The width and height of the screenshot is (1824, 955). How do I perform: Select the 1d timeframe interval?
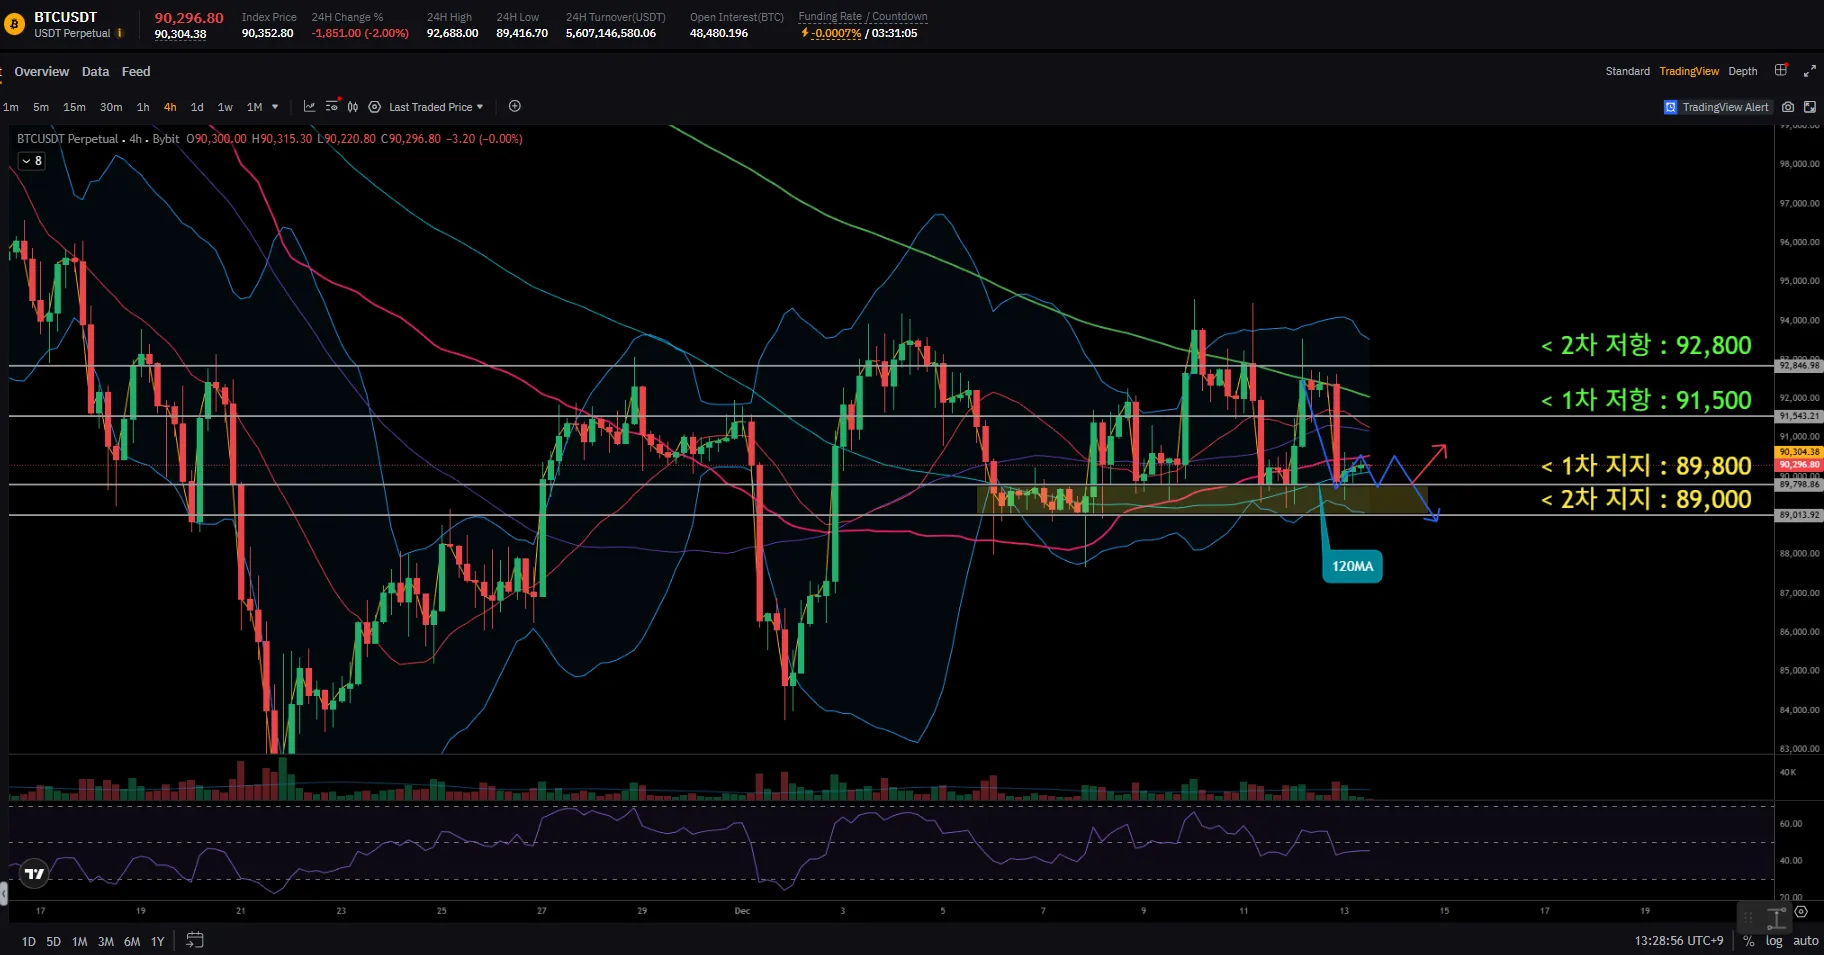tap(197, 107)
